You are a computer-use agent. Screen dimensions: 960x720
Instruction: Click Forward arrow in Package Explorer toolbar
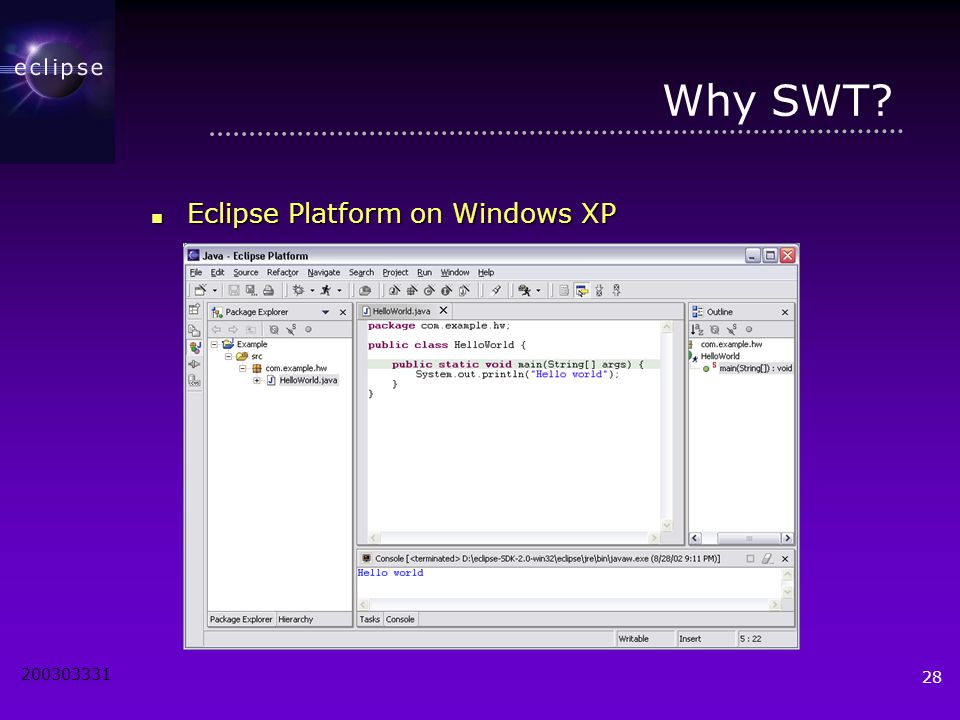tap(233, 329)
